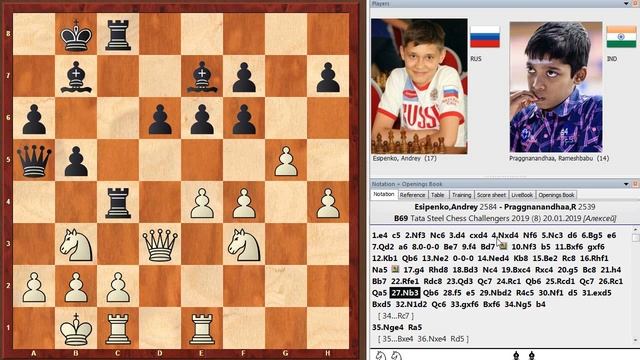Image resolution: width=640 pixels, height=360 pixels.
Task: Jump to move 27.Nb3 in notation
Action: [x=405, y=293]
